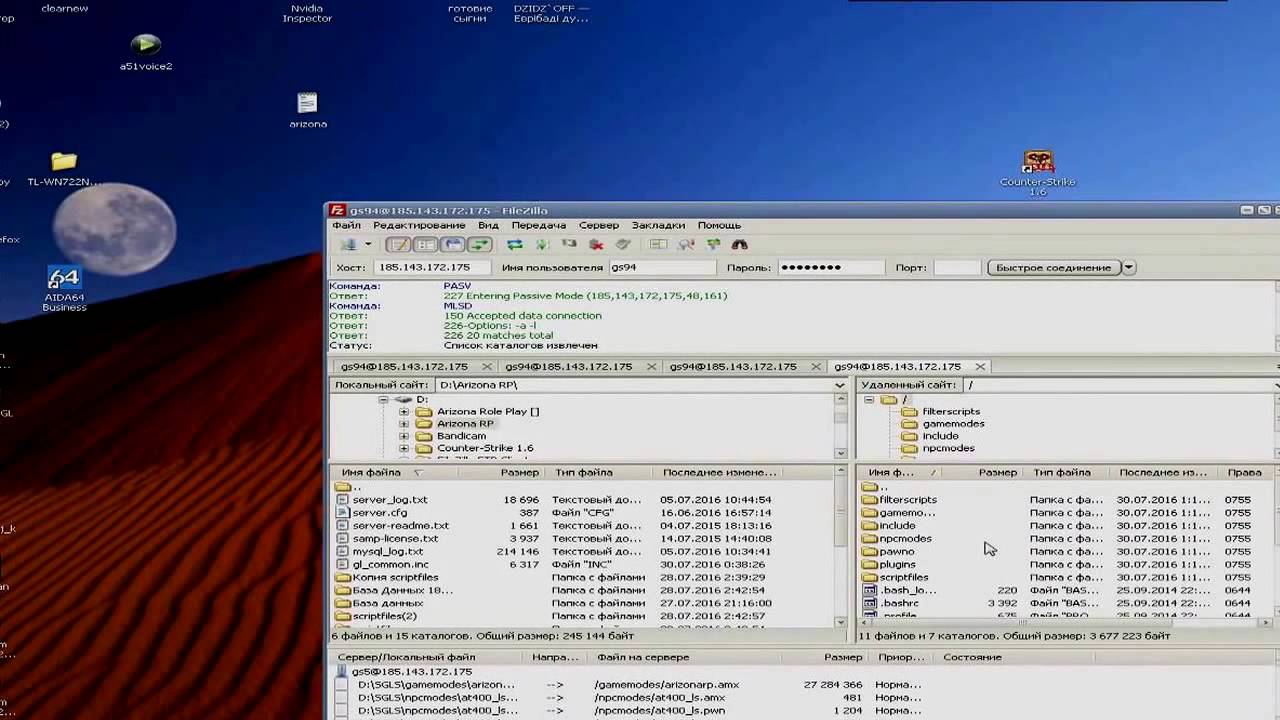1280x720 pixels.
Task: Collapse the D: drive tree node
Action: [383, 400]
